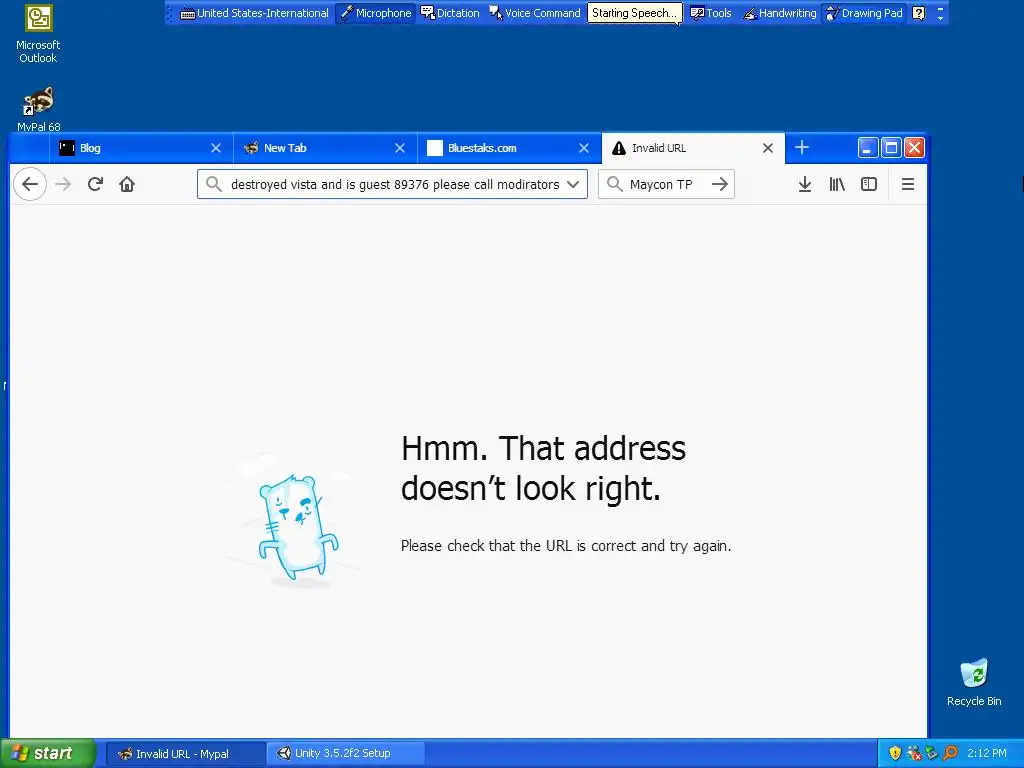This screenshot has height=768, width=1024.
Task: Close the Mypal browser window
Action: tap(914, 148)
